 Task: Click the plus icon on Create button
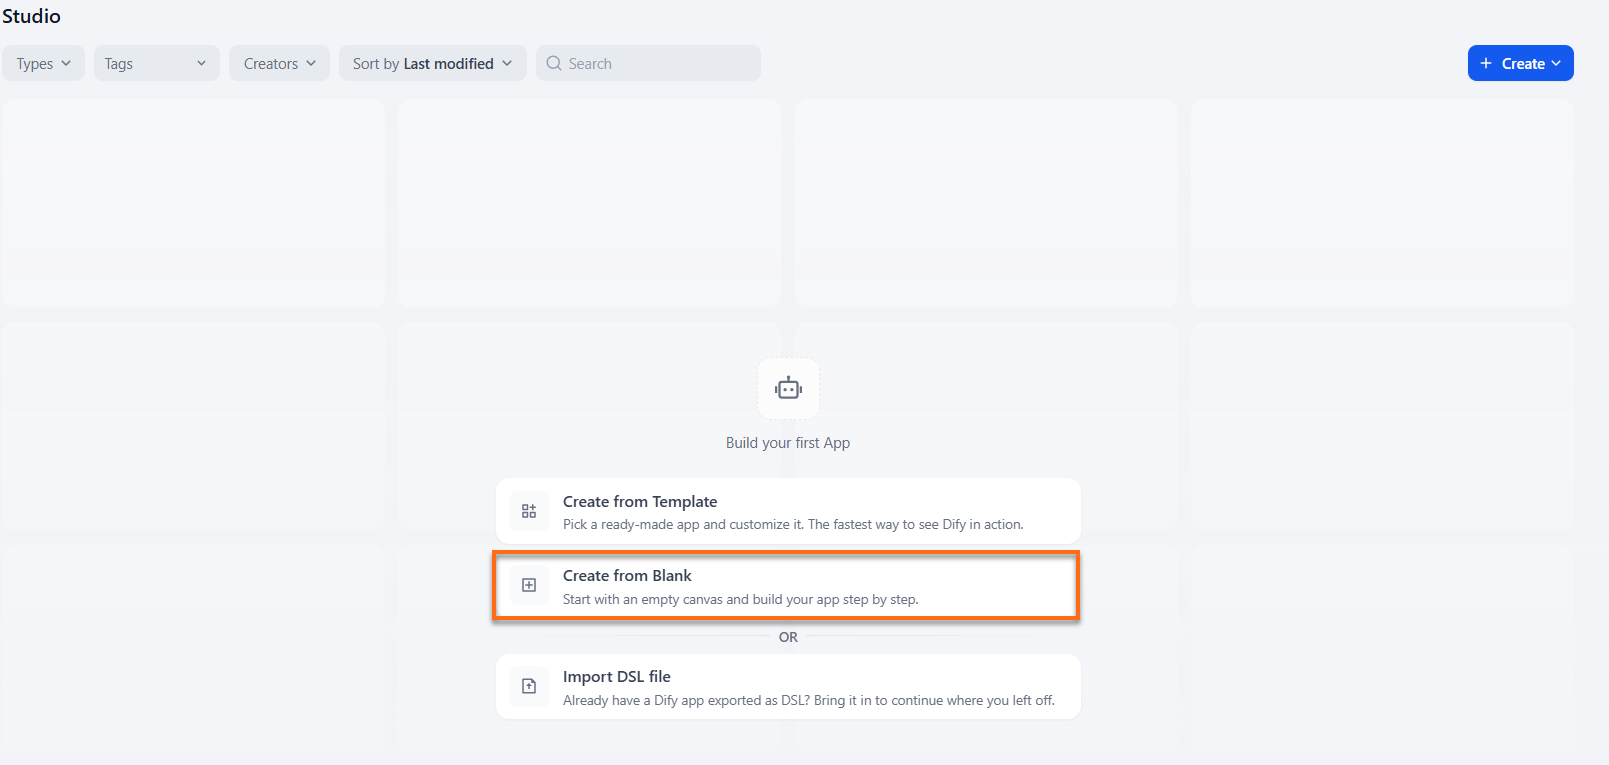click(1486, 63)
